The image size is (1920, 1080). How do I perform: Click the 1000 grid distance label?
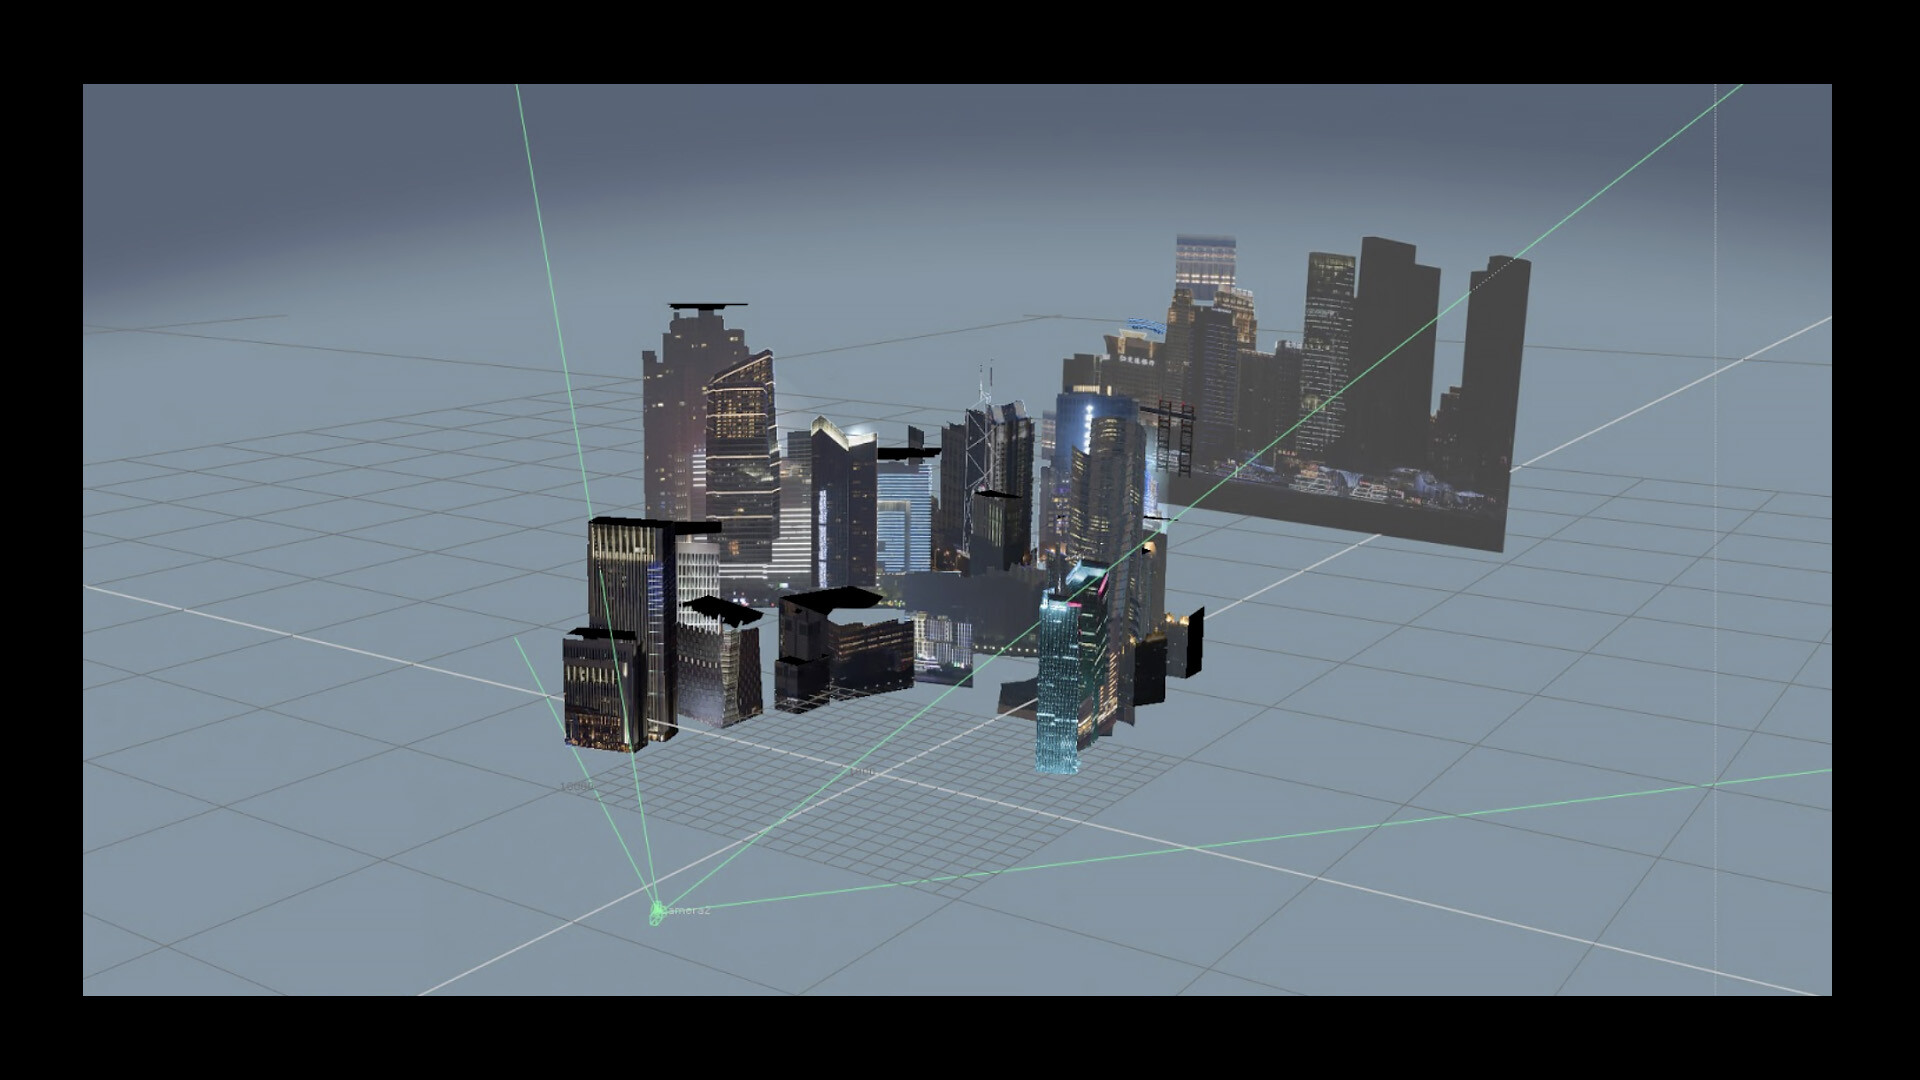[862, 772]
